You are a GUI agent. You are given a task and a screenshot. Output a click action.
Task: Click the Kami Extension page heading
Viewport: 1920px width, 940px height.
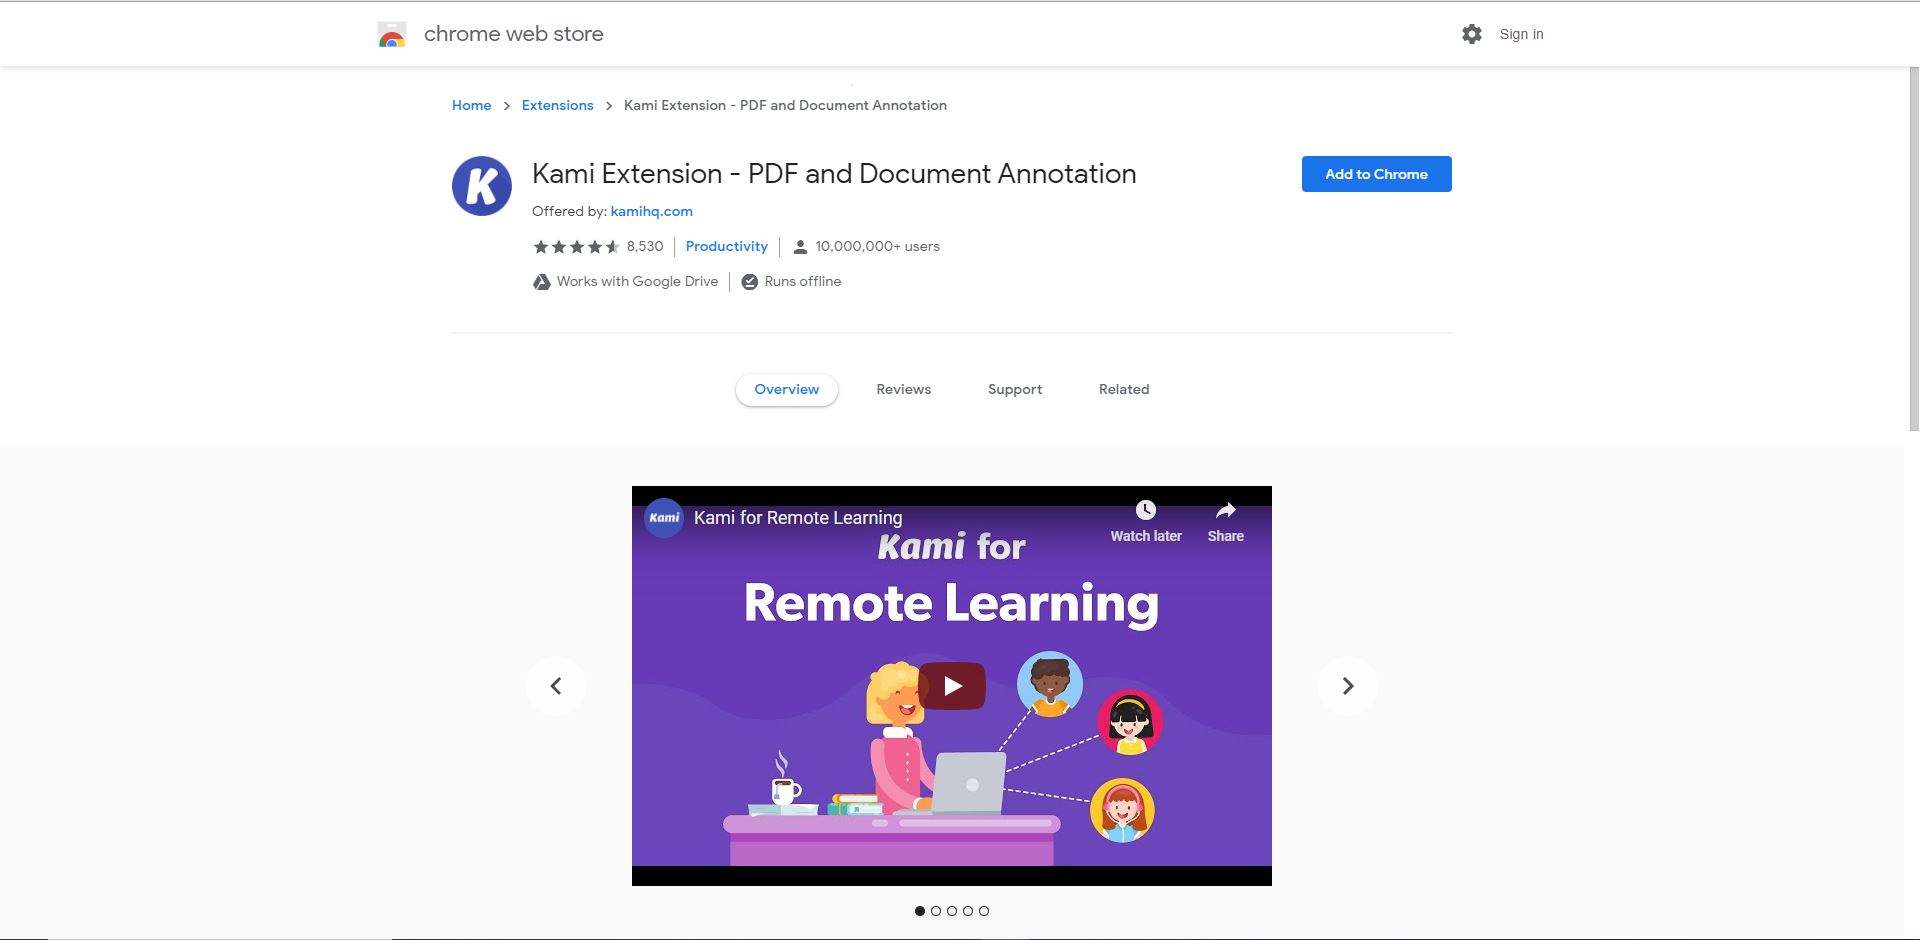pos(834,174)
